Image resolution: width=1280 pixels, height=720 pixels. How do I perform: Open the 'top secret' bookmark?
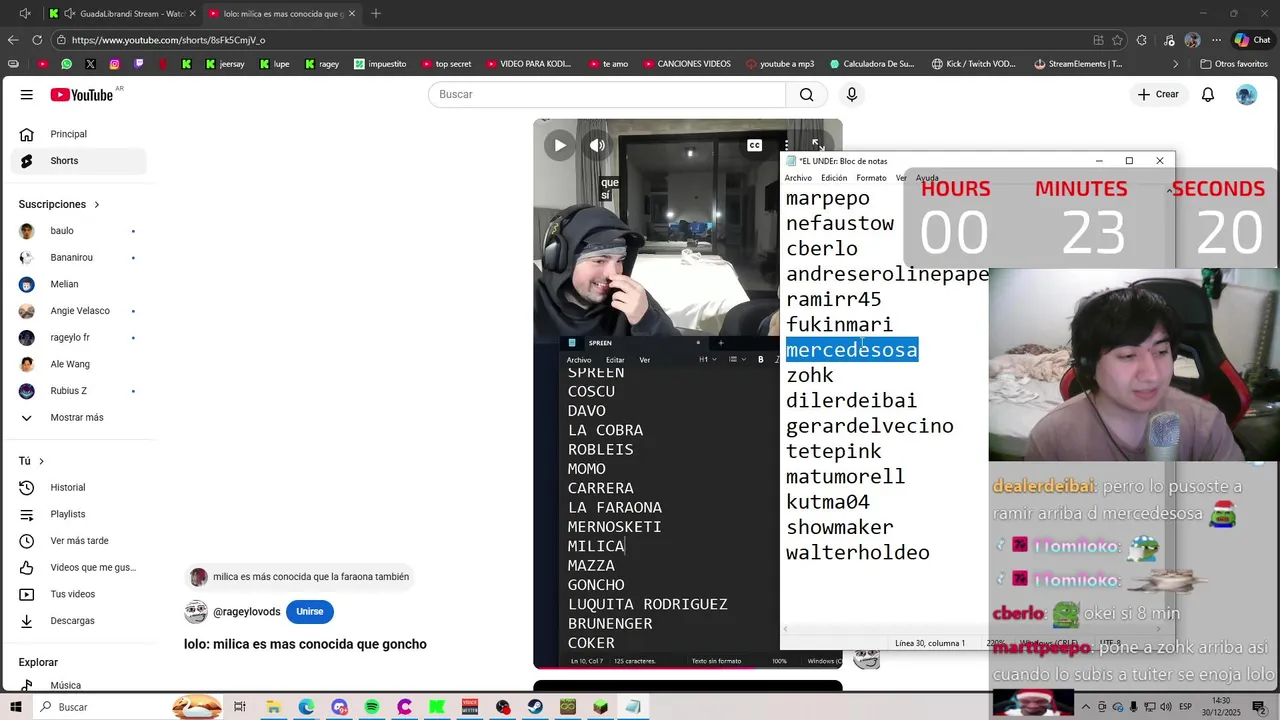[446, 64]
